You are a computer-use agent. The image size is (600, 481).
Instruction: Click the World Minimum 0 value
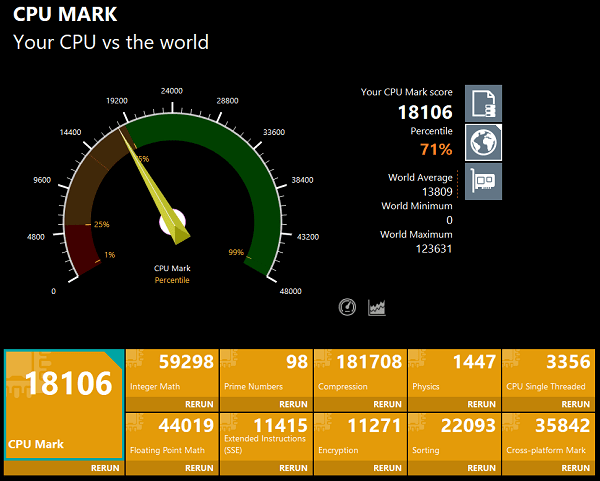coord(449,220)
